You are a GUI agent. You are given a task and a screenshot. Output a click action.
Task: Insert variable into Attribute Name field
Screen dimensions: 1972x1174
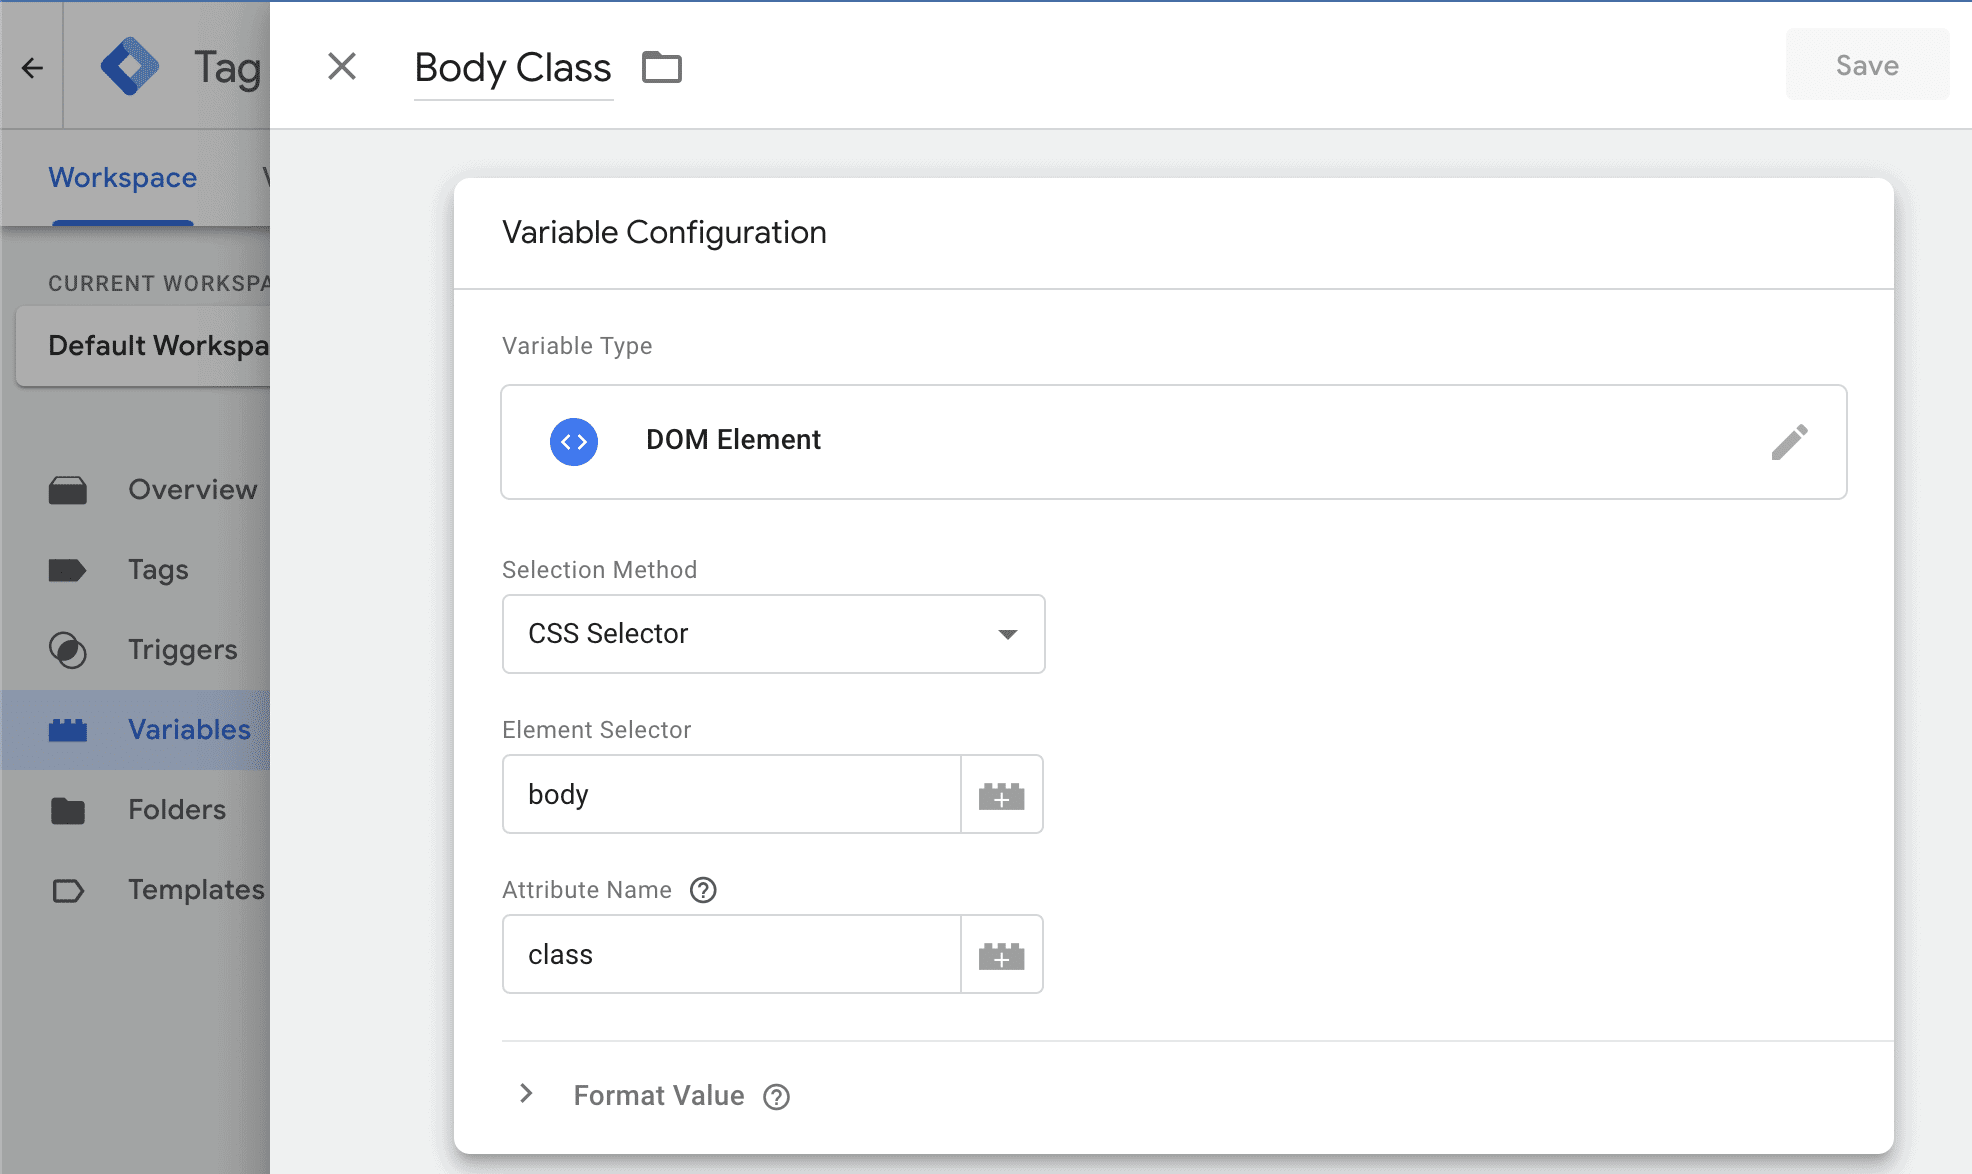(1001, 955)
